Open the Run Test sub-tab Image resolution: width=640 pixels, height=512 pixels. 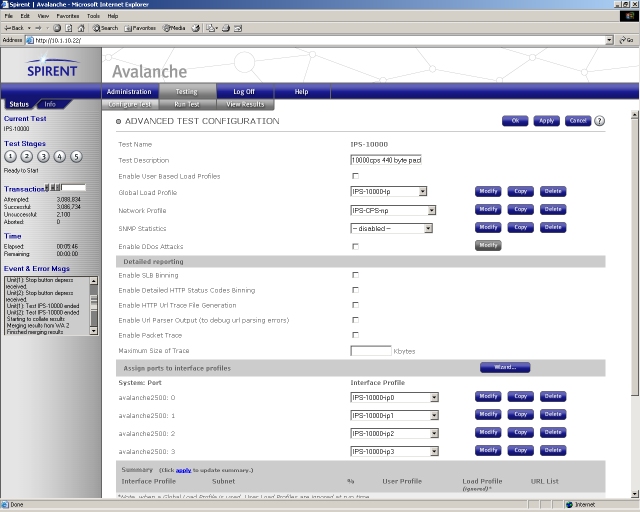[187, 105]
